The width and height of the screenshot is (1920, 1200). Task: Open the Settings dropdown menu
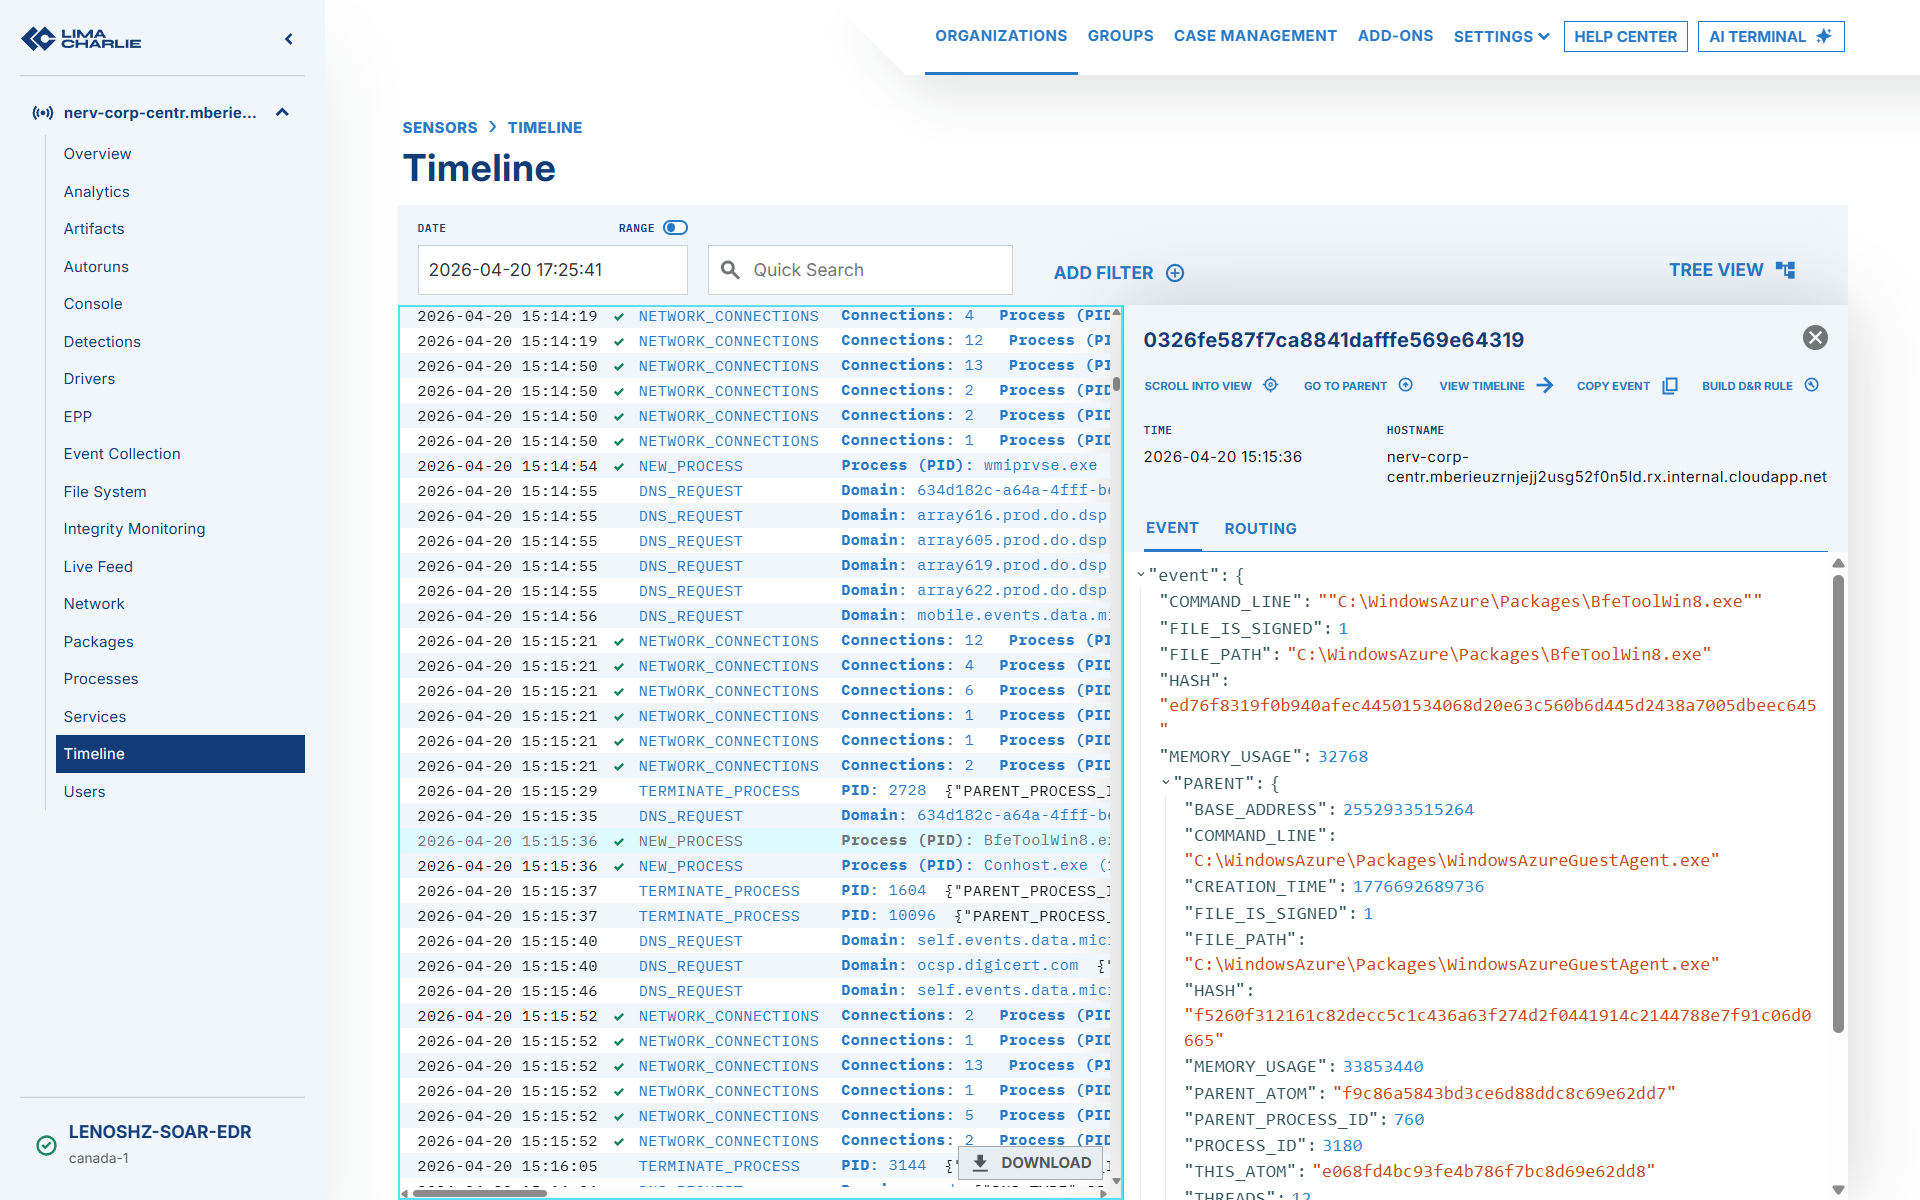1501,36
